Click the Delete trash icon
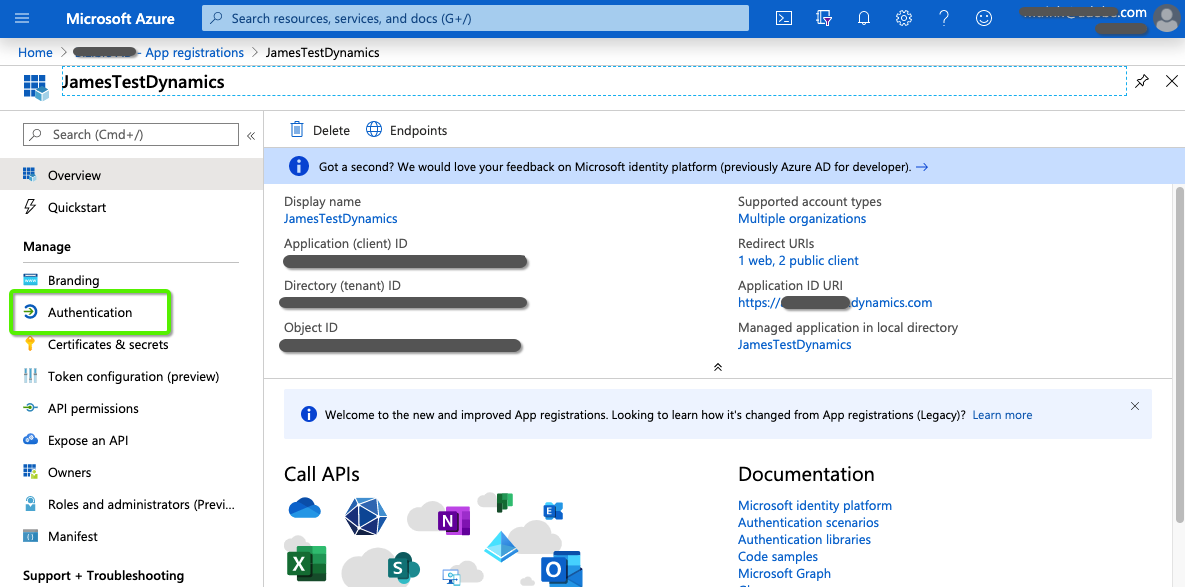 tap(297, 130)
